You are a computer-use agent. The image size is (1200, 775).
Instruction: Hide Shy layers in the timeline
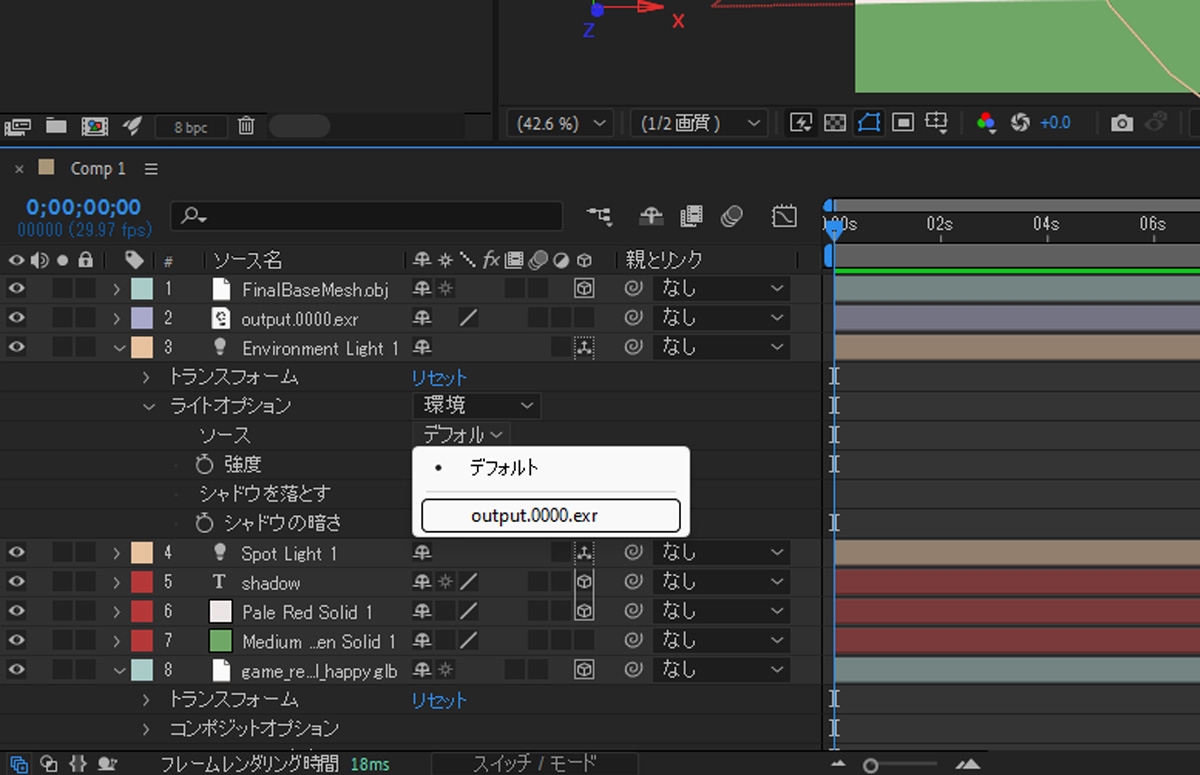coord(651,216)
